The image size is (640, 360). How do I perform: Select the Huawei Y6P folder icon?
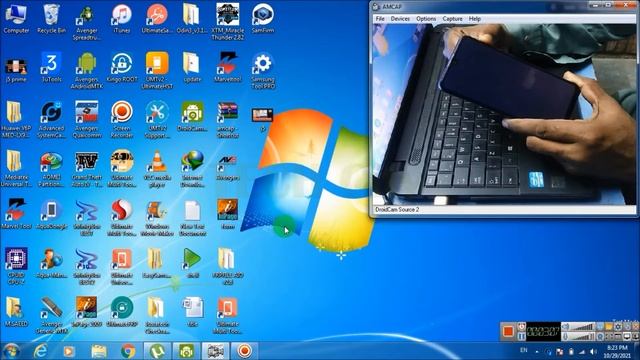pos(16,120)
